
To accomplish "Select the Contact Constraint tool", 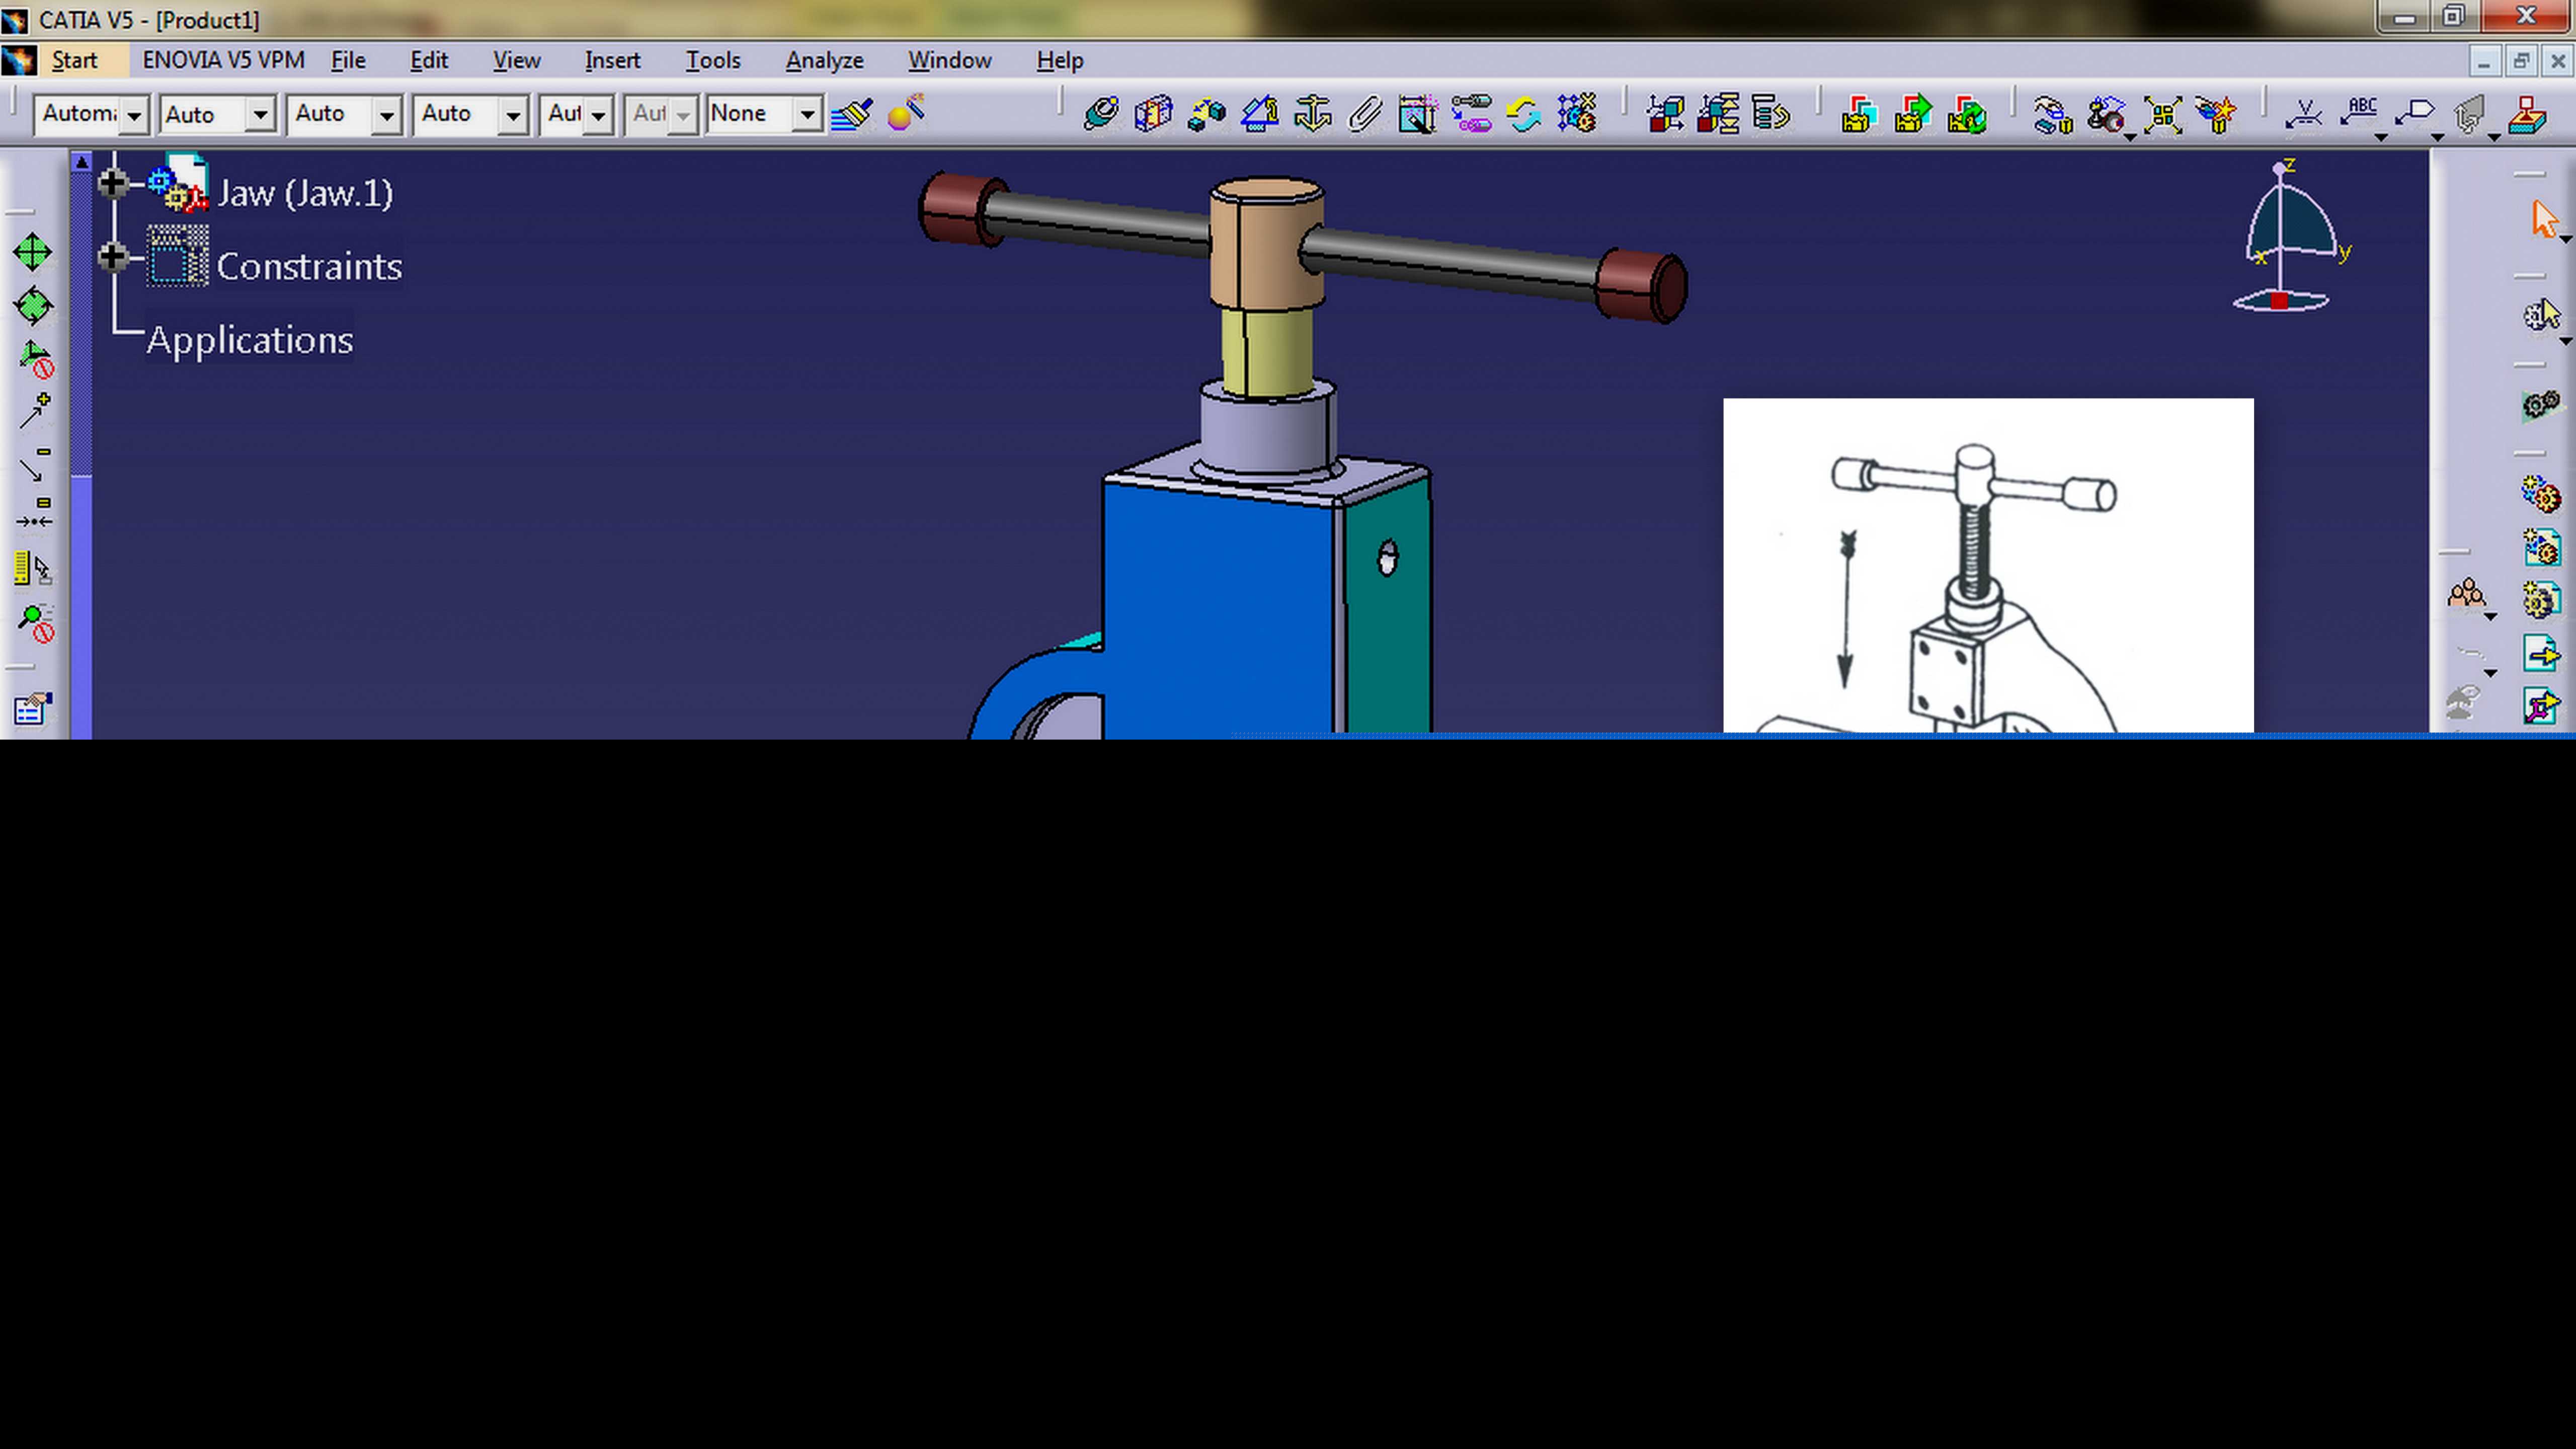I will [x=1153, y=114].
